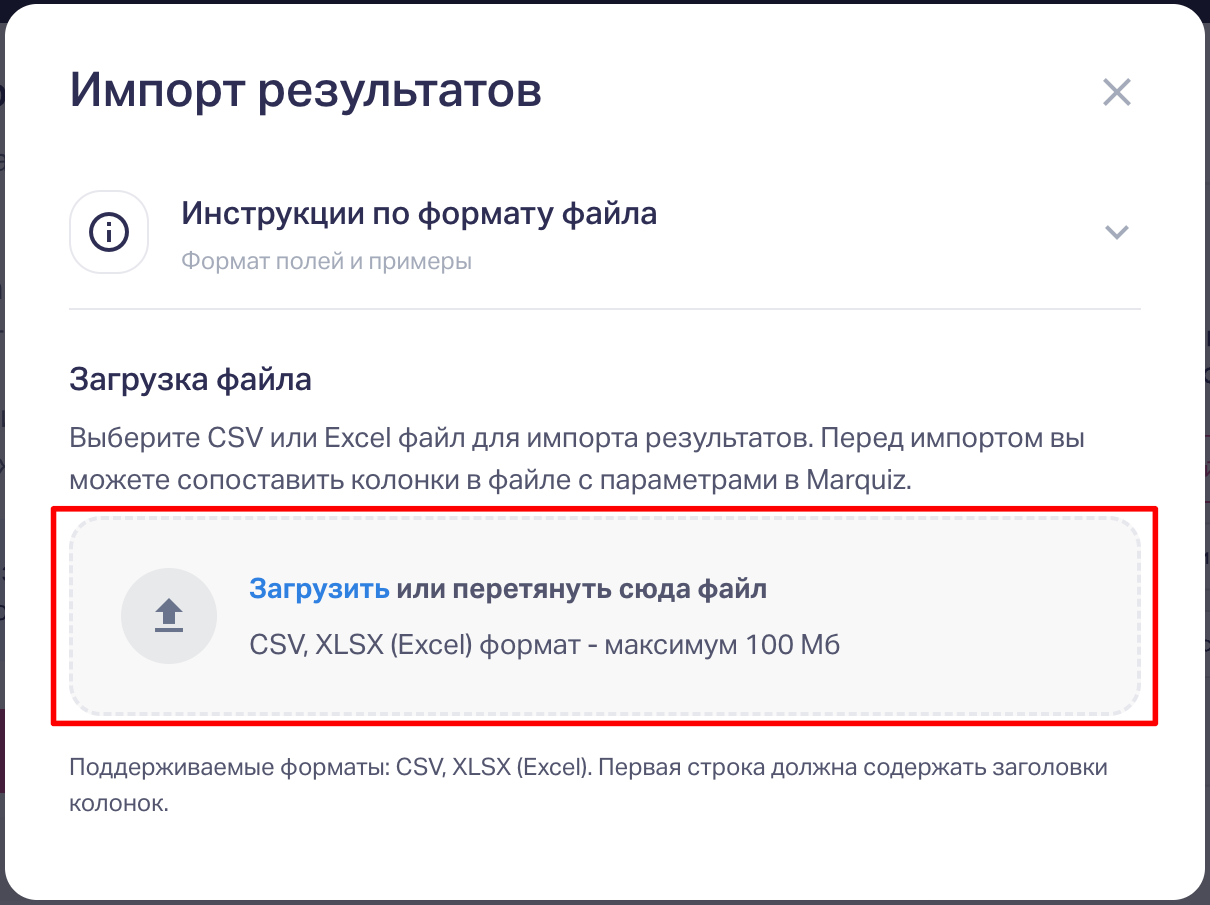Image resolution: width=1210 pixels, height=905 pixels.
Task: Click the 100 Мб maximum size text
Action: click(x=792, y=645)
